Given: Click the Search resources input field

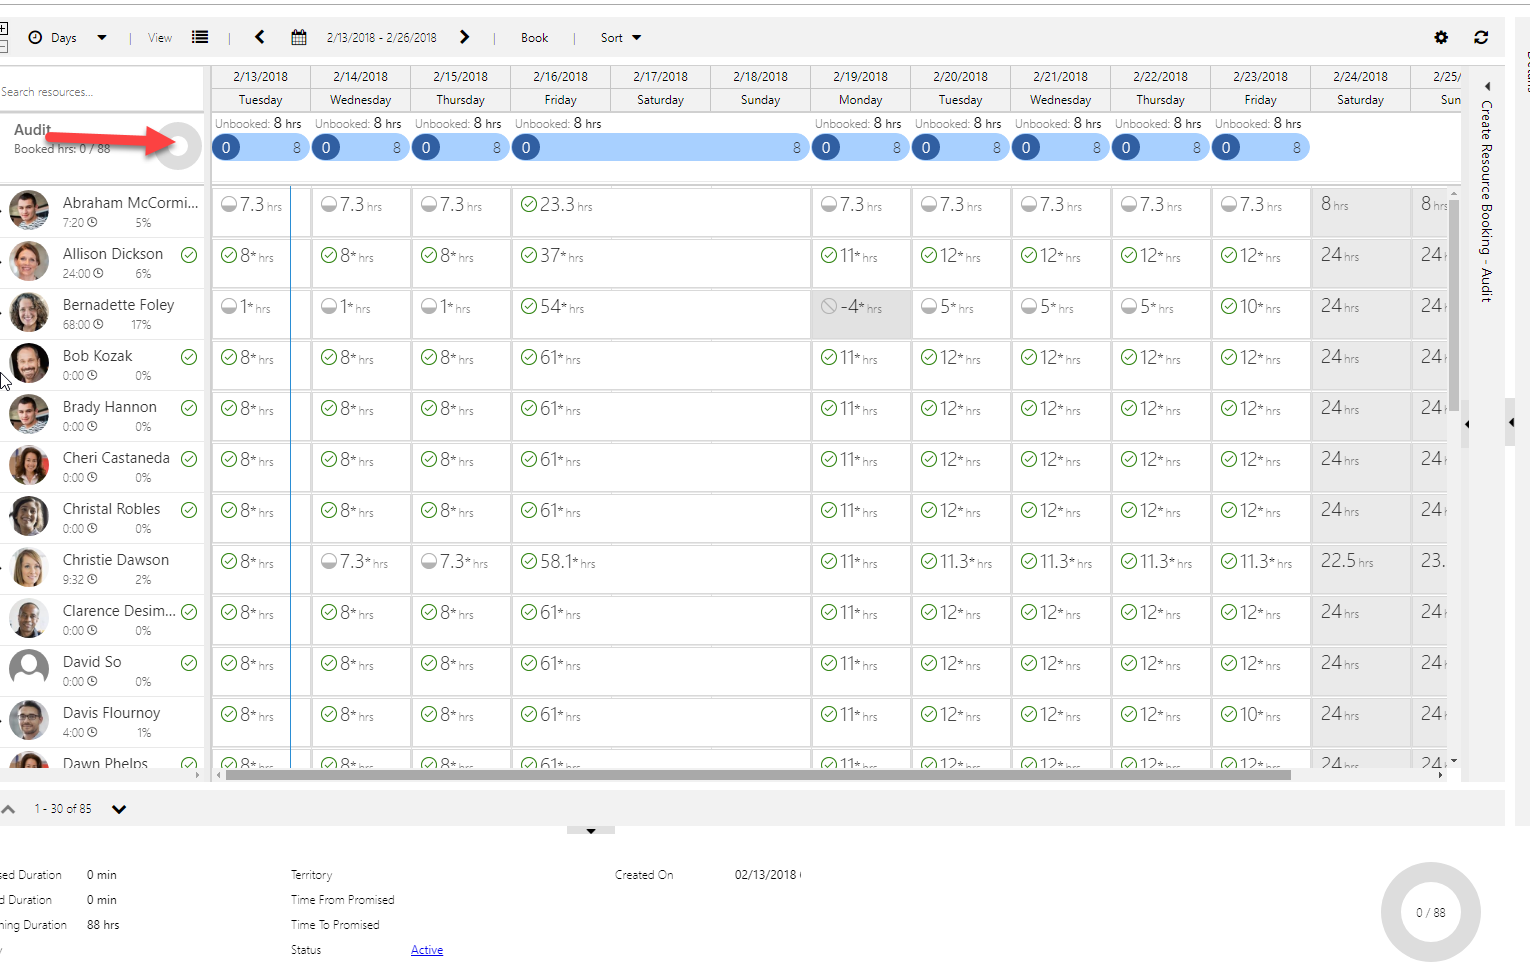Looking at the screenshot, I should pyautogui.click(x=100, y=92).
